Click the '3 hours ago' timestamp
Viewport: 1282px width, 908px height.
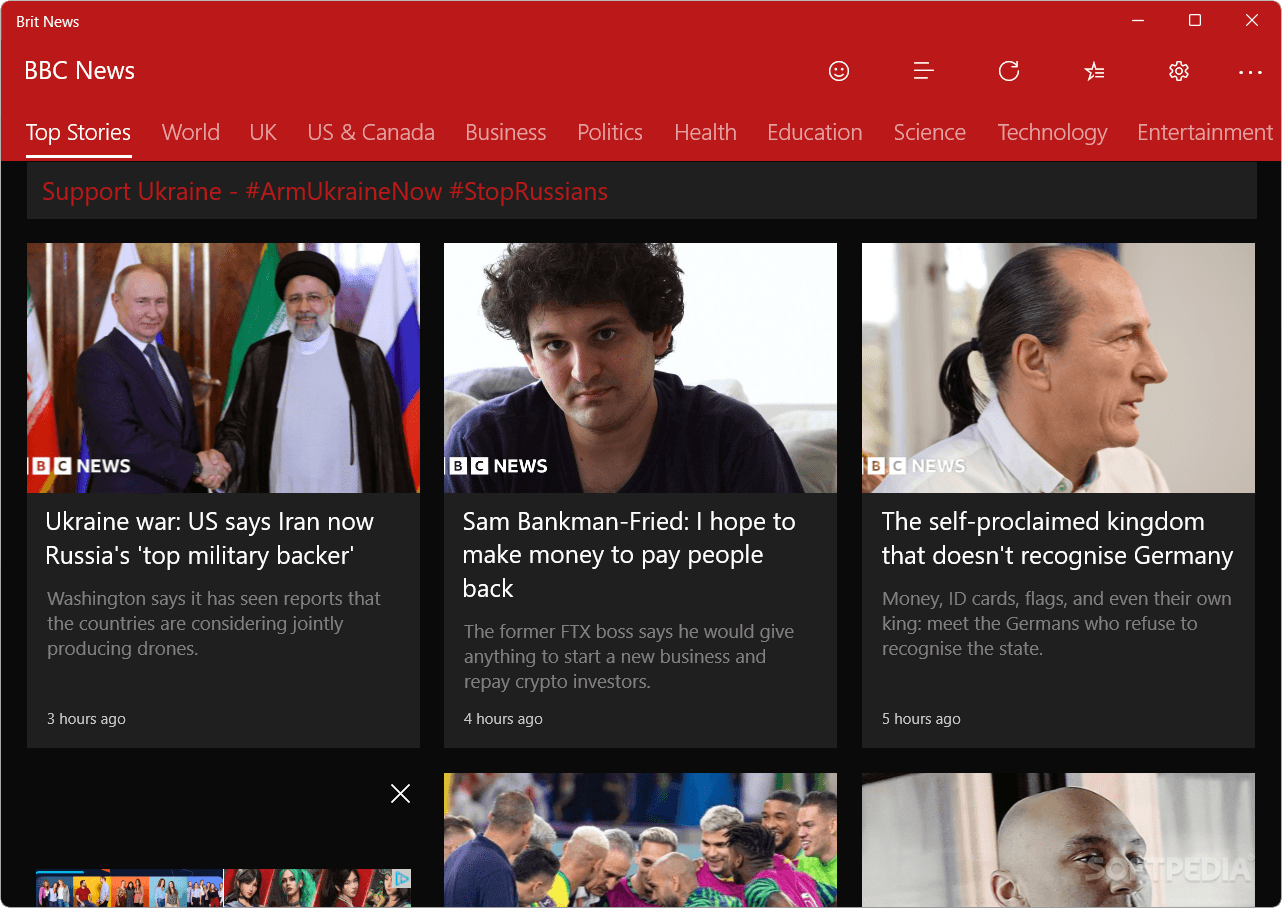point(86,719)
